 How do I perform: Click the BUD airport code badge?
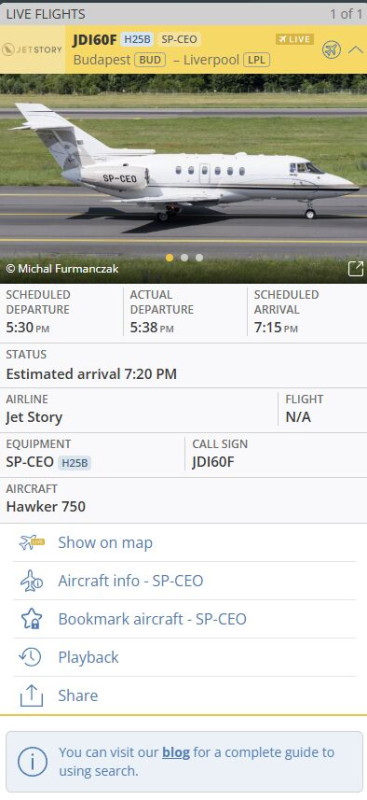click(x=151, y=60)
